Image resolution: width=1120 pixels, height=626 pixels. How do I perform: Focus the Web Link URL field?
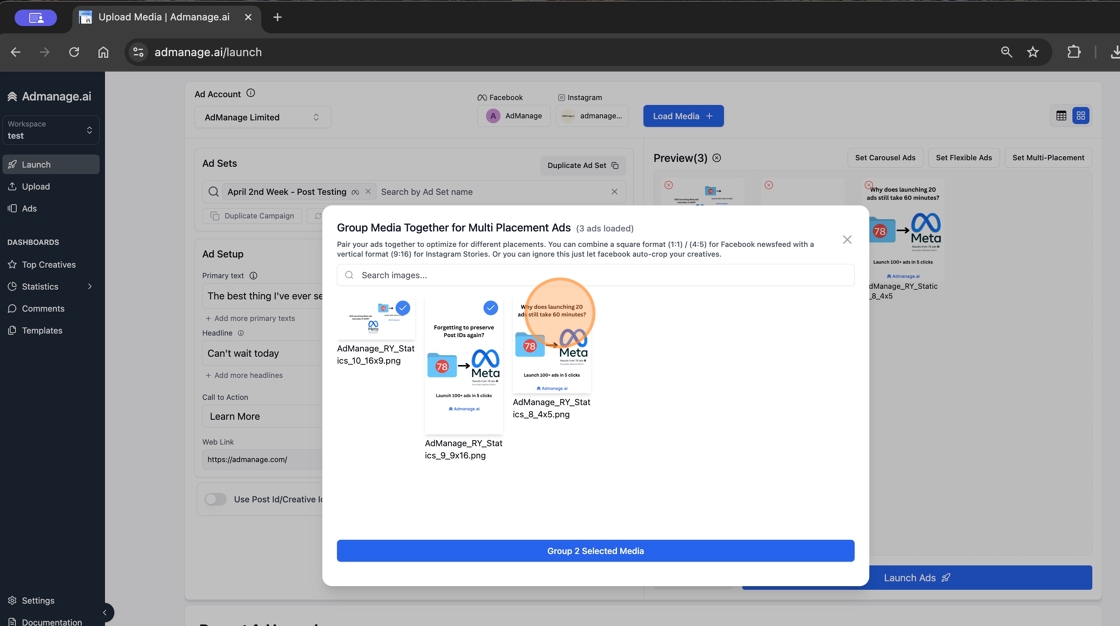(x=261, y=459)
